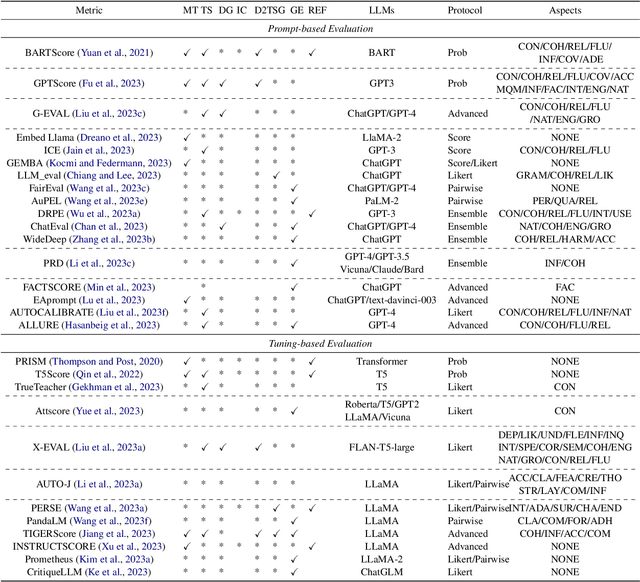This screenshot has height=582, width=640.
Task: Select the 'LlaMA-2' cell for Embed Llama
Action: click(x=382, y=138)
